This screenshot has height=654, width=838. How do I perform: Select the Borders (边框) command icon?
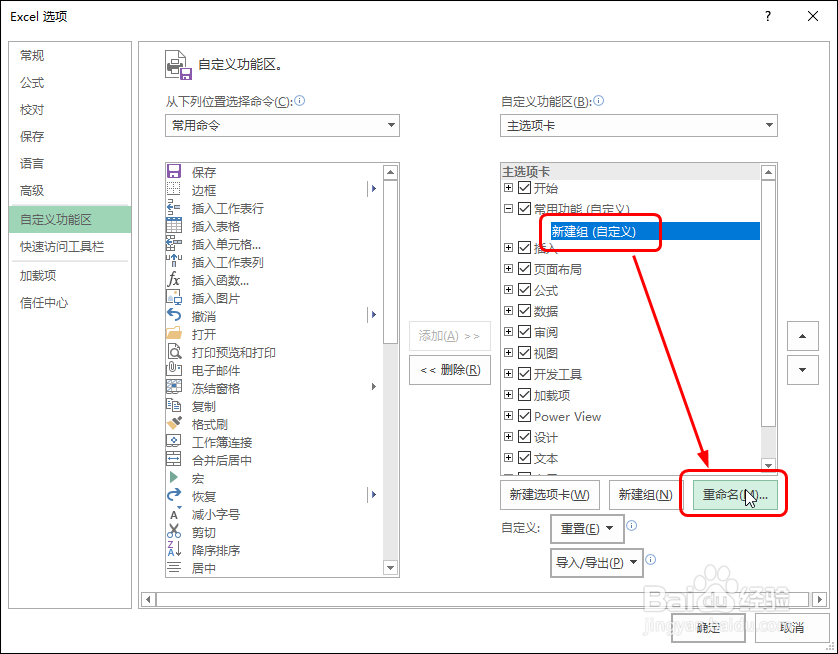174,189
